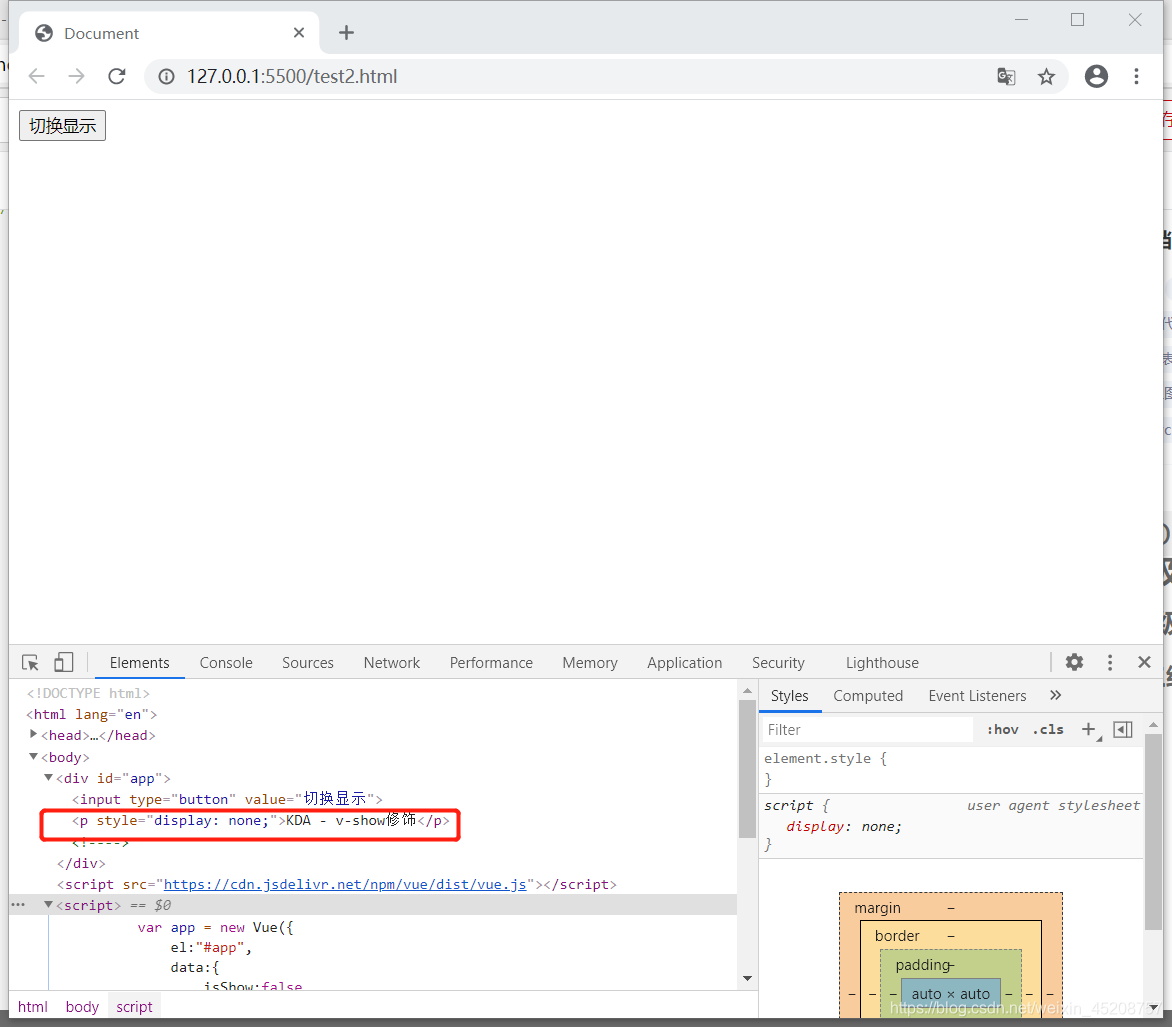Switch to the Application tab
Viewport: 1172px width, 1027px height.
coord(685,663)
